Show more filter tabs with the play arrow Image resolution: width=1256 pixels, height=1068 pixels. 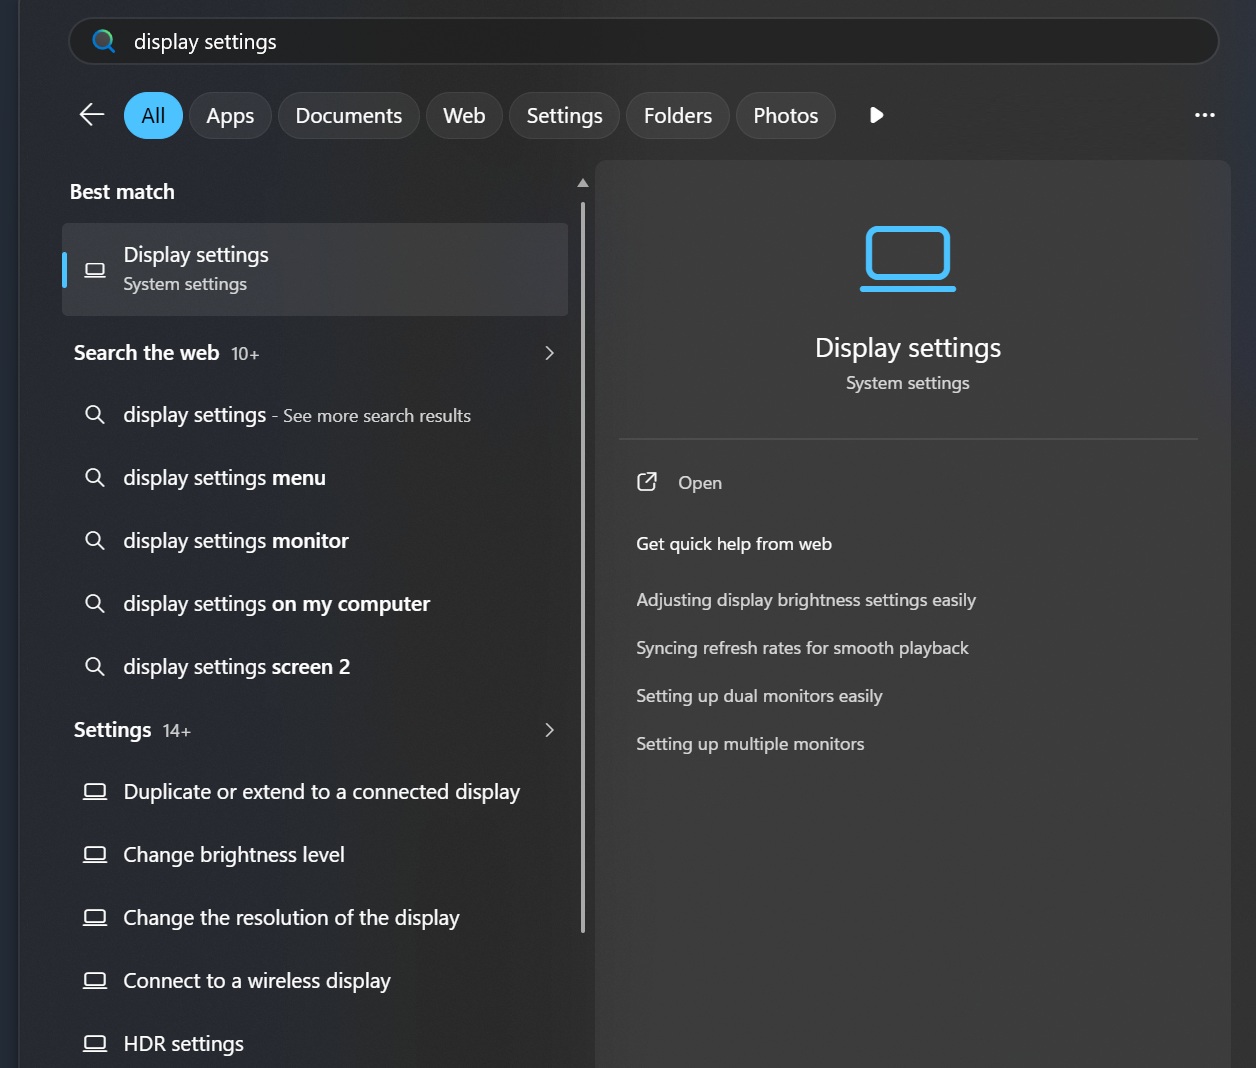877,115
